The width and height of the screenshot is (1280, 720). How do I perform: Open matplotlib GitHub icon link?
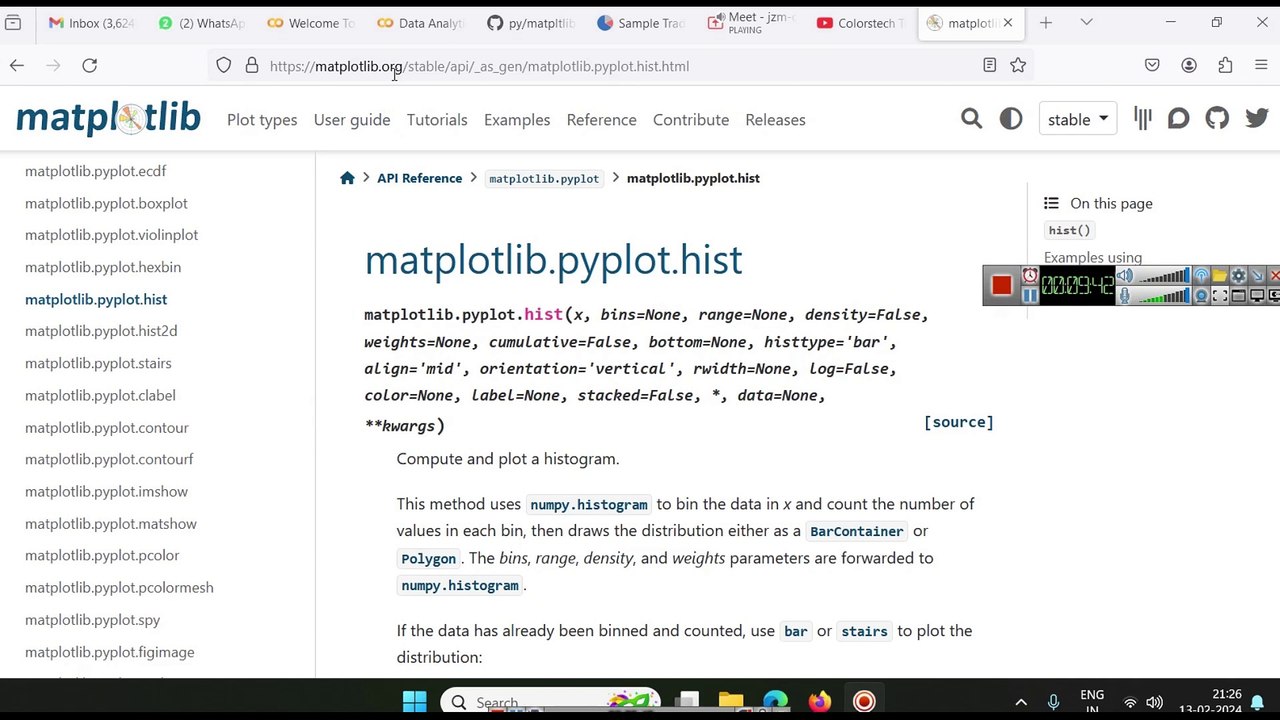pos(1217,119)
